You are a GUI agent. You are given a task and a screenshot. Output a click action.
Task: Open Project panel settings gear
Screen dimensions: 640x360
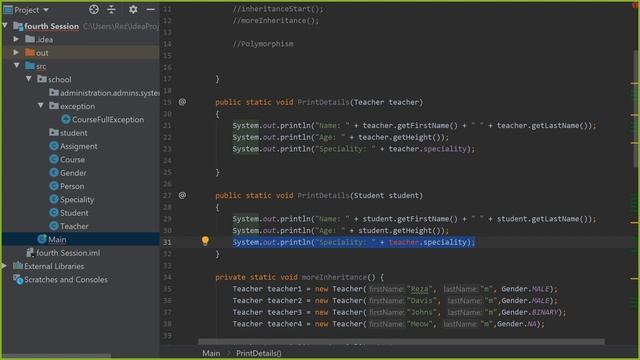point(133,9)
